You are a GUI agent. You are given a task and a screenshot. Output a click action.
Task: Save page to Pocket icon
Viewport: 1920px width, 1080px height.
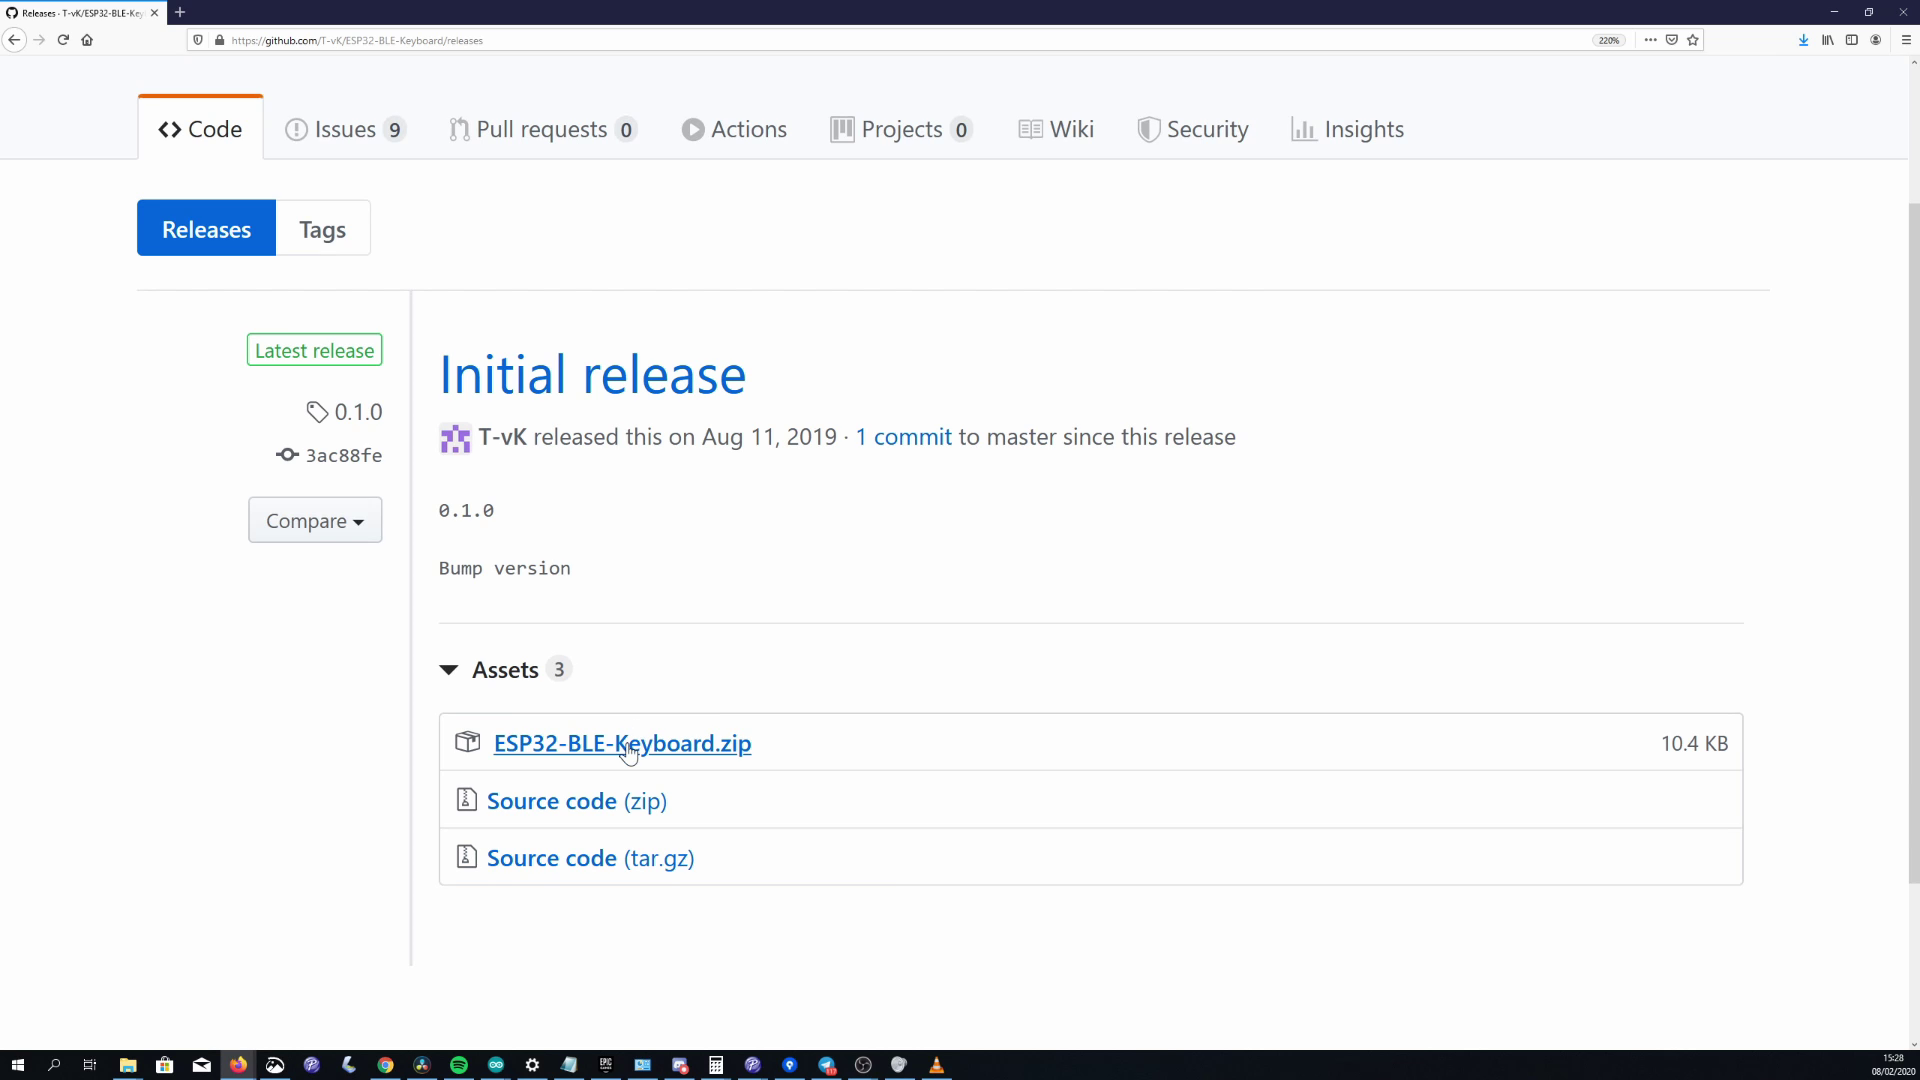1671,40
